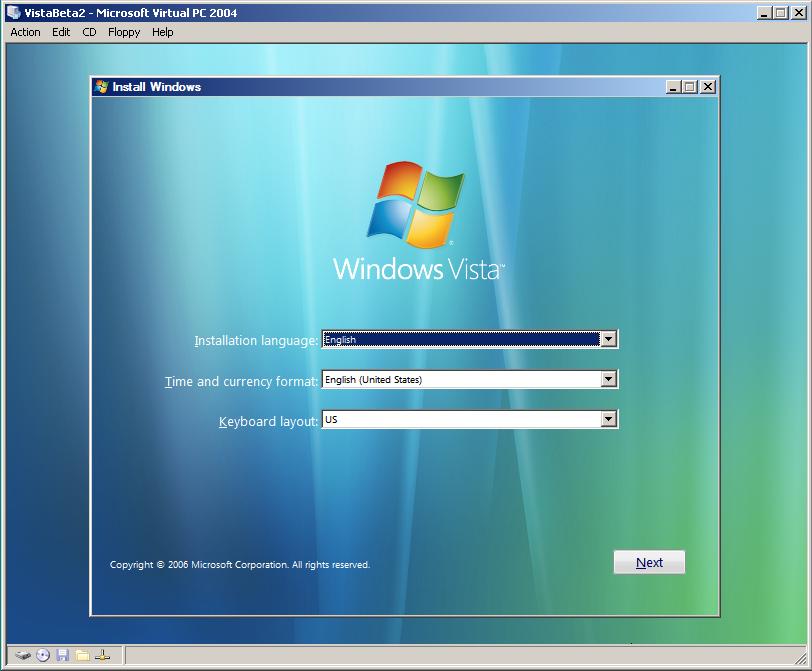Expand the Time and currency format dropdown arrow
The image size is (812, 671).
608,379
